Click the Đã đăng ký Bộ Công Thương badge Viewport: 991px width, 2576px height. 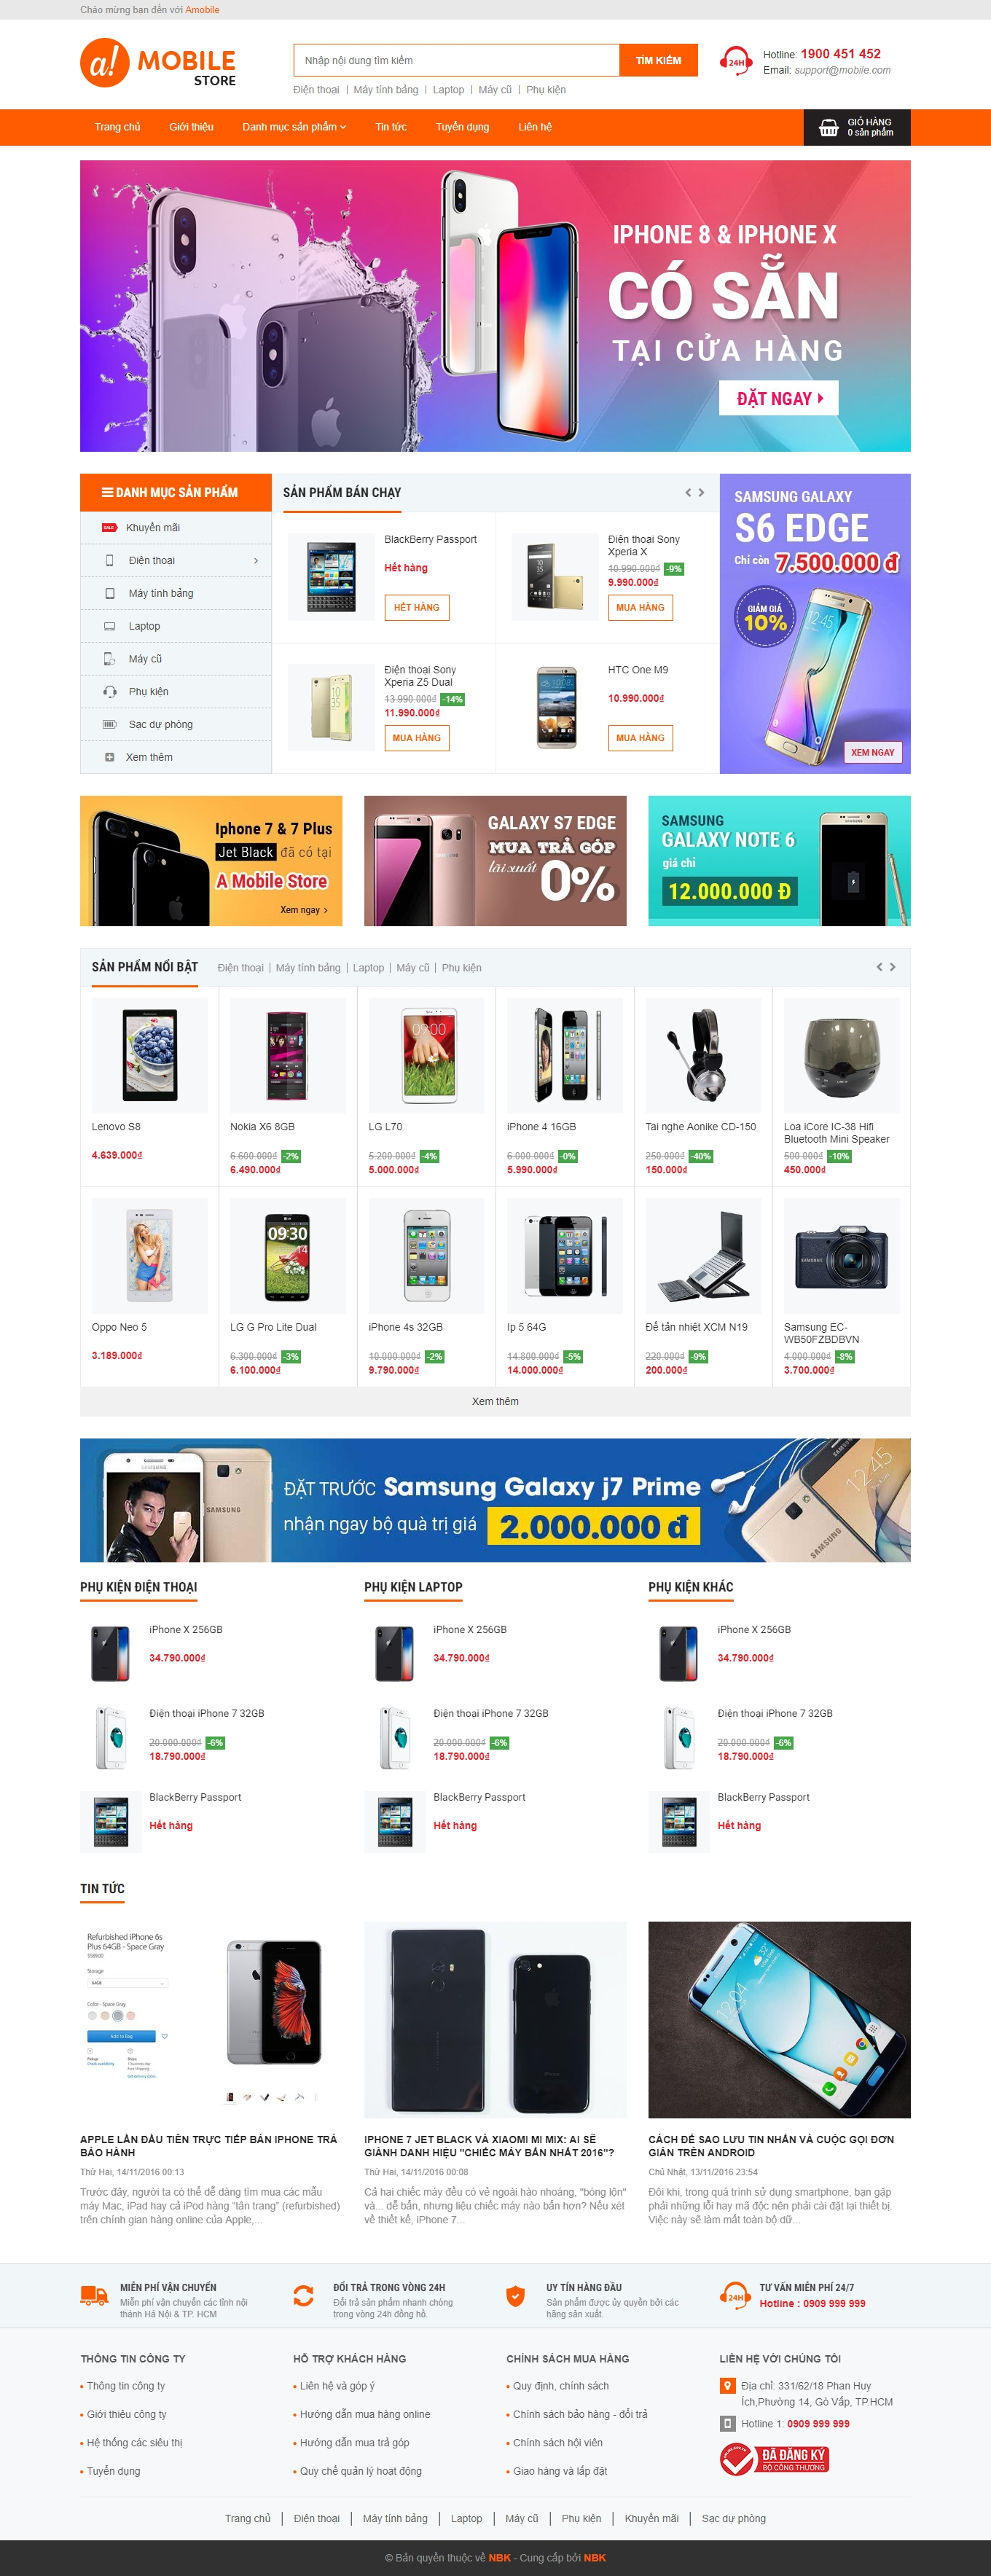[774, 2458]
